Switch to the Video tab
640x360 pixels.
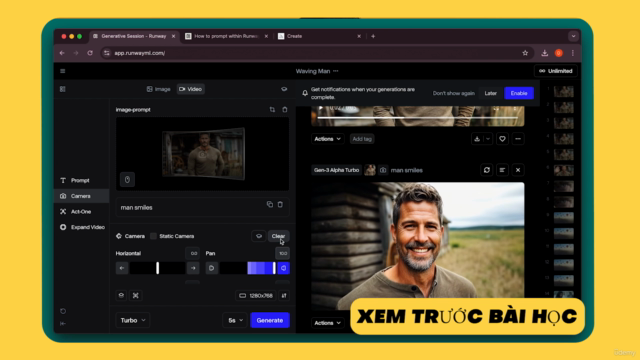point(191,89)
